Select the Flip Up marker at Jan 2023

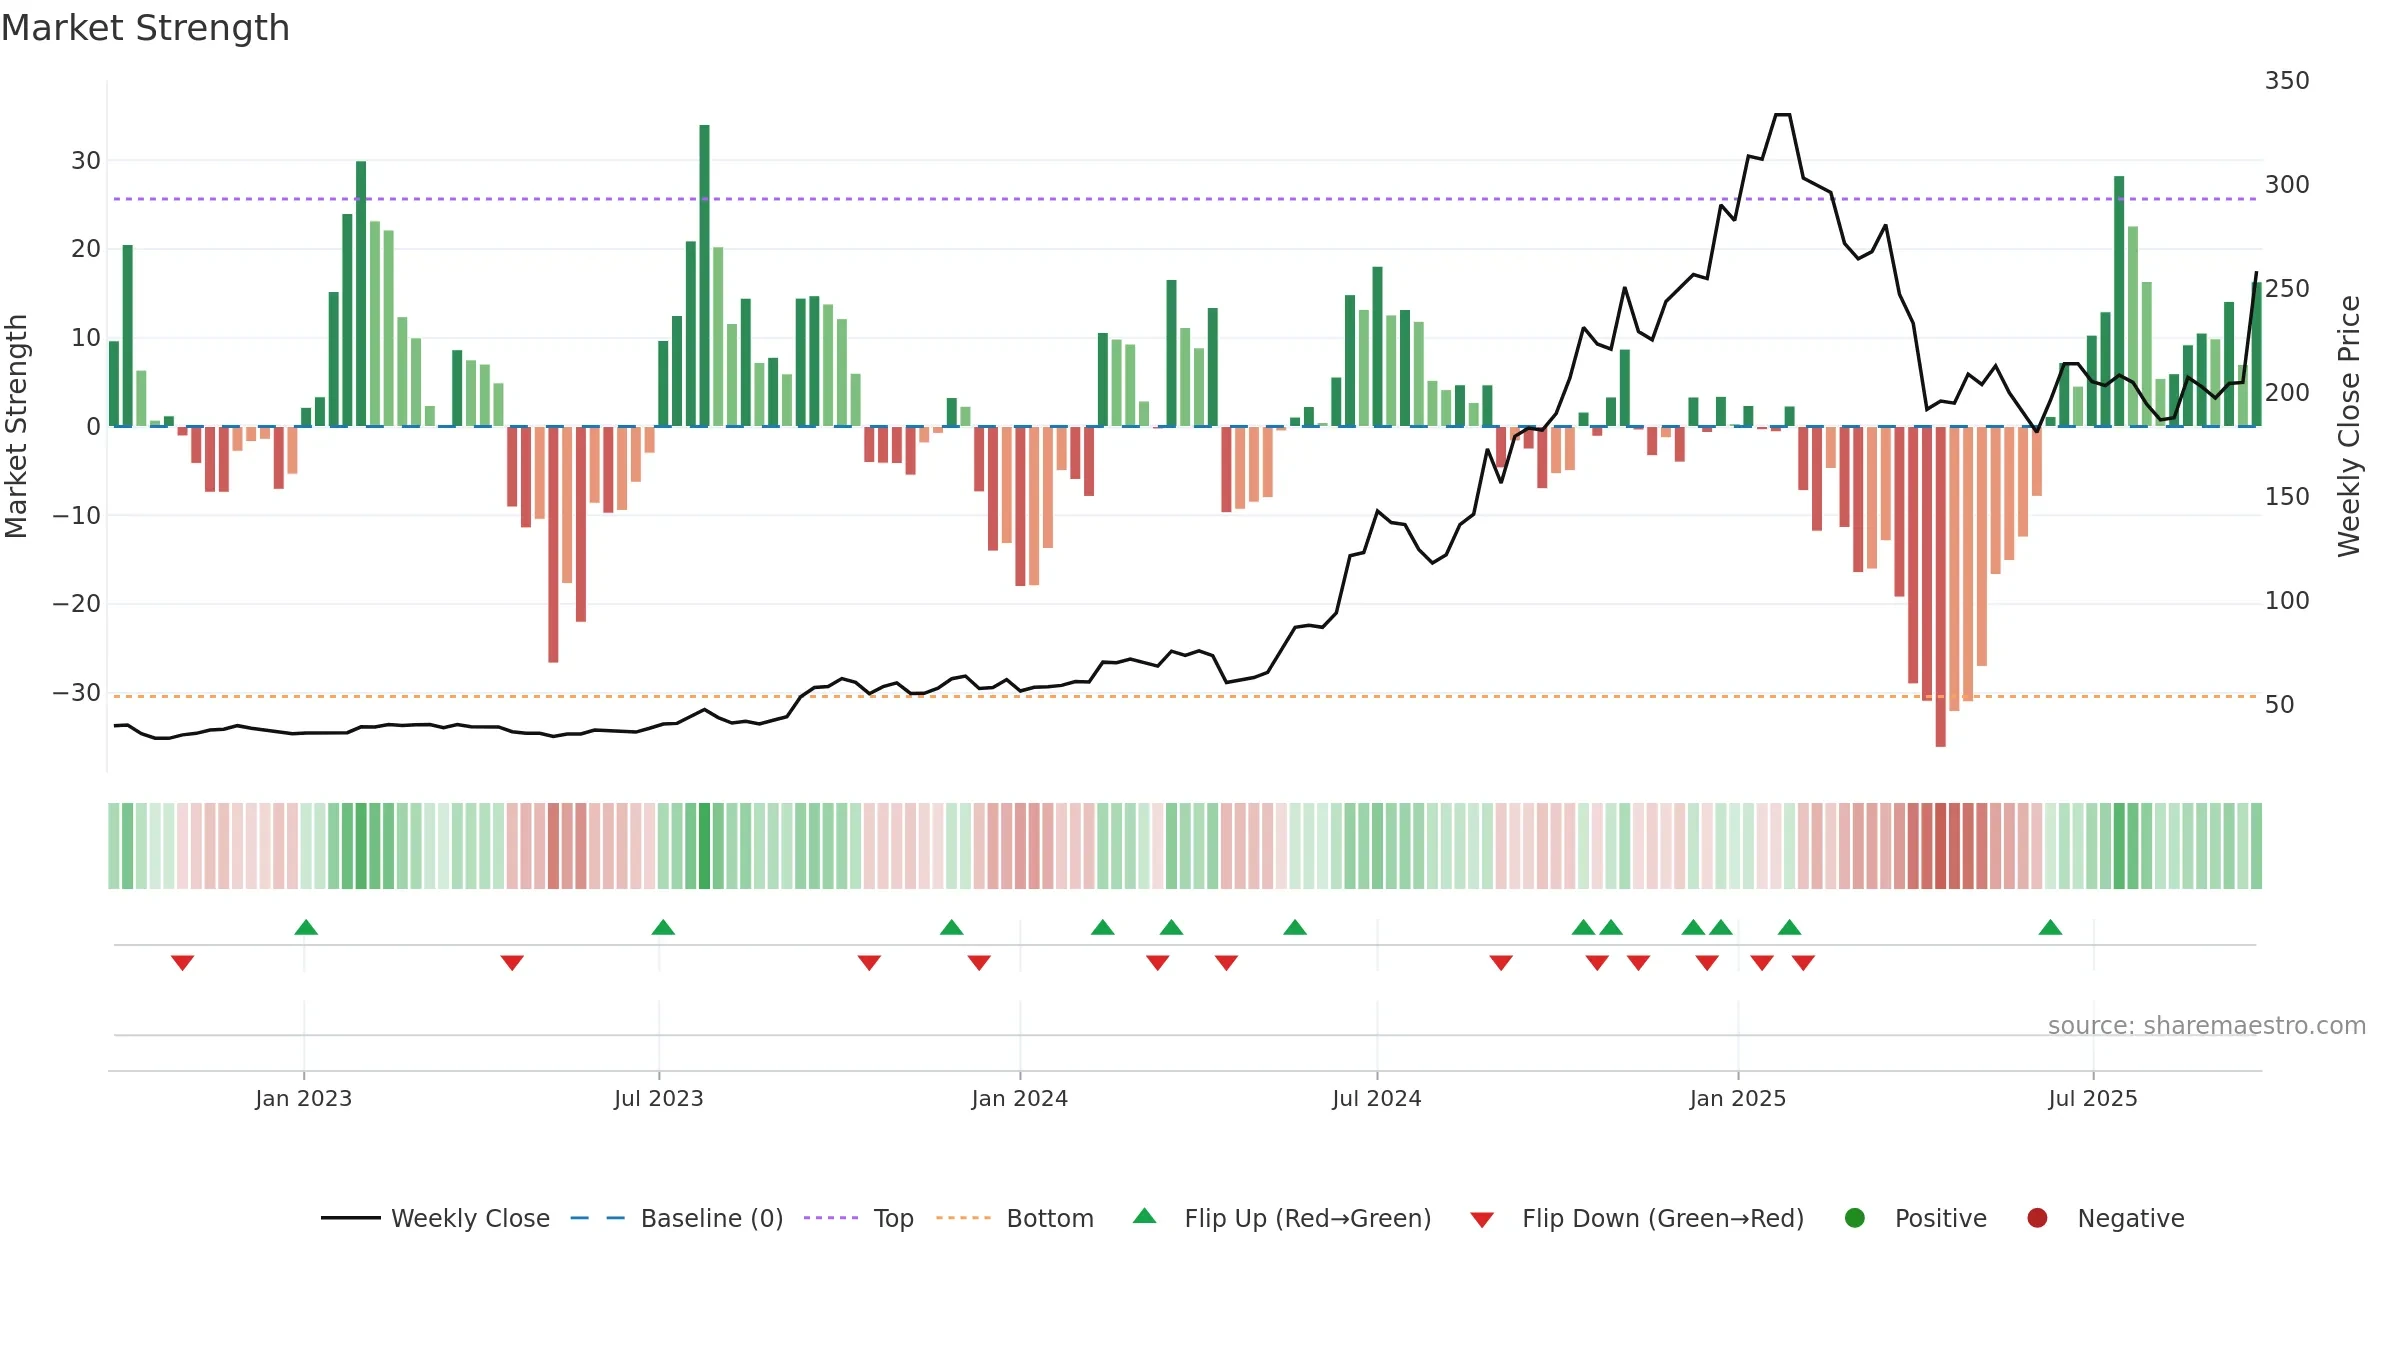click(306, 927)
